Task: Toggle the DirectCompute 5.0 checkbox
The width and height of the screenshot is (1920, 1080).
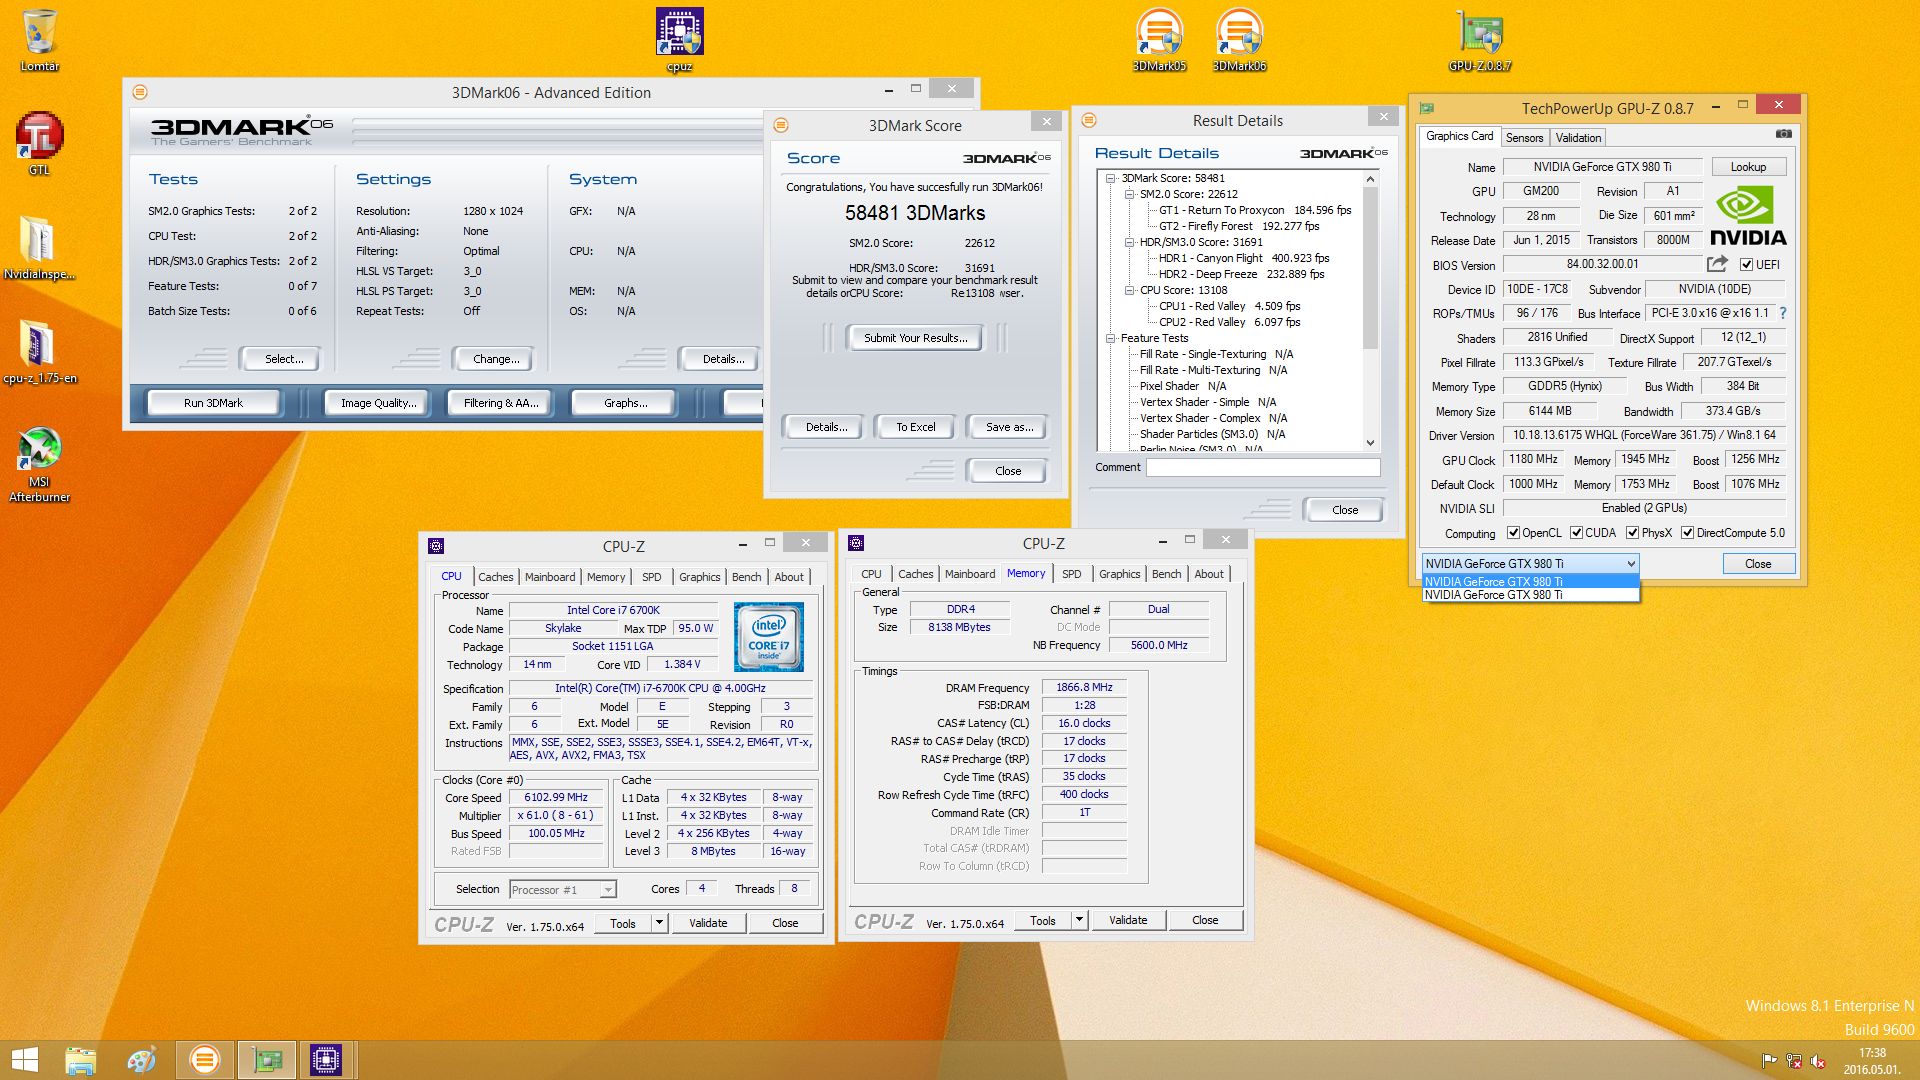Action: (1687, 533)
